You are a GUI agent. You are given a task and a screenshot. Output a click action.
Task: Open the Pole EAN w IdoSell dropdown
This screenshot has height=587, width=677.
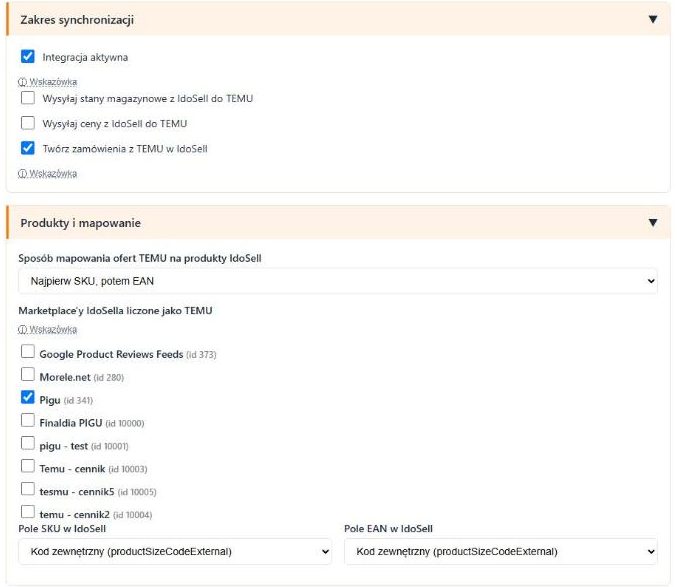(x=501, y=551)
